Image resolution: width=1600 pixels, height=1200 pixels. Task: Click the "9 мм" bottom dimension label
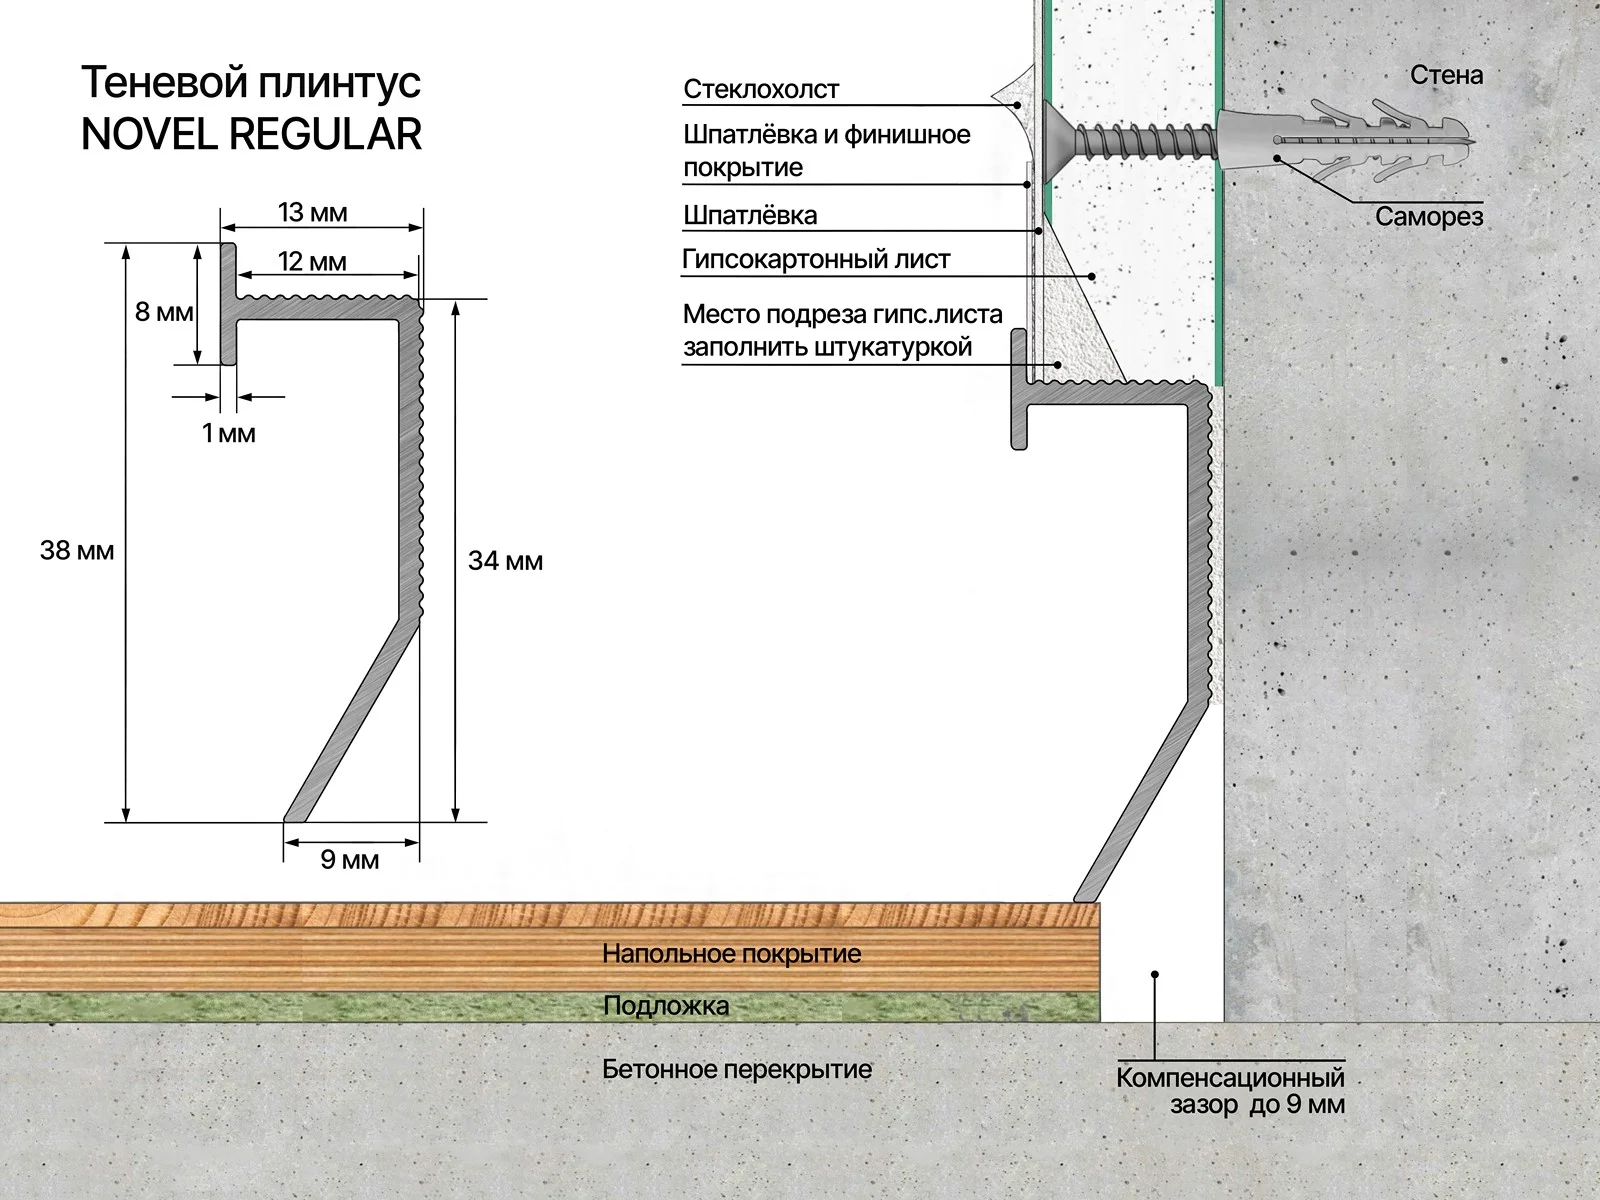[x=349, y=860]
